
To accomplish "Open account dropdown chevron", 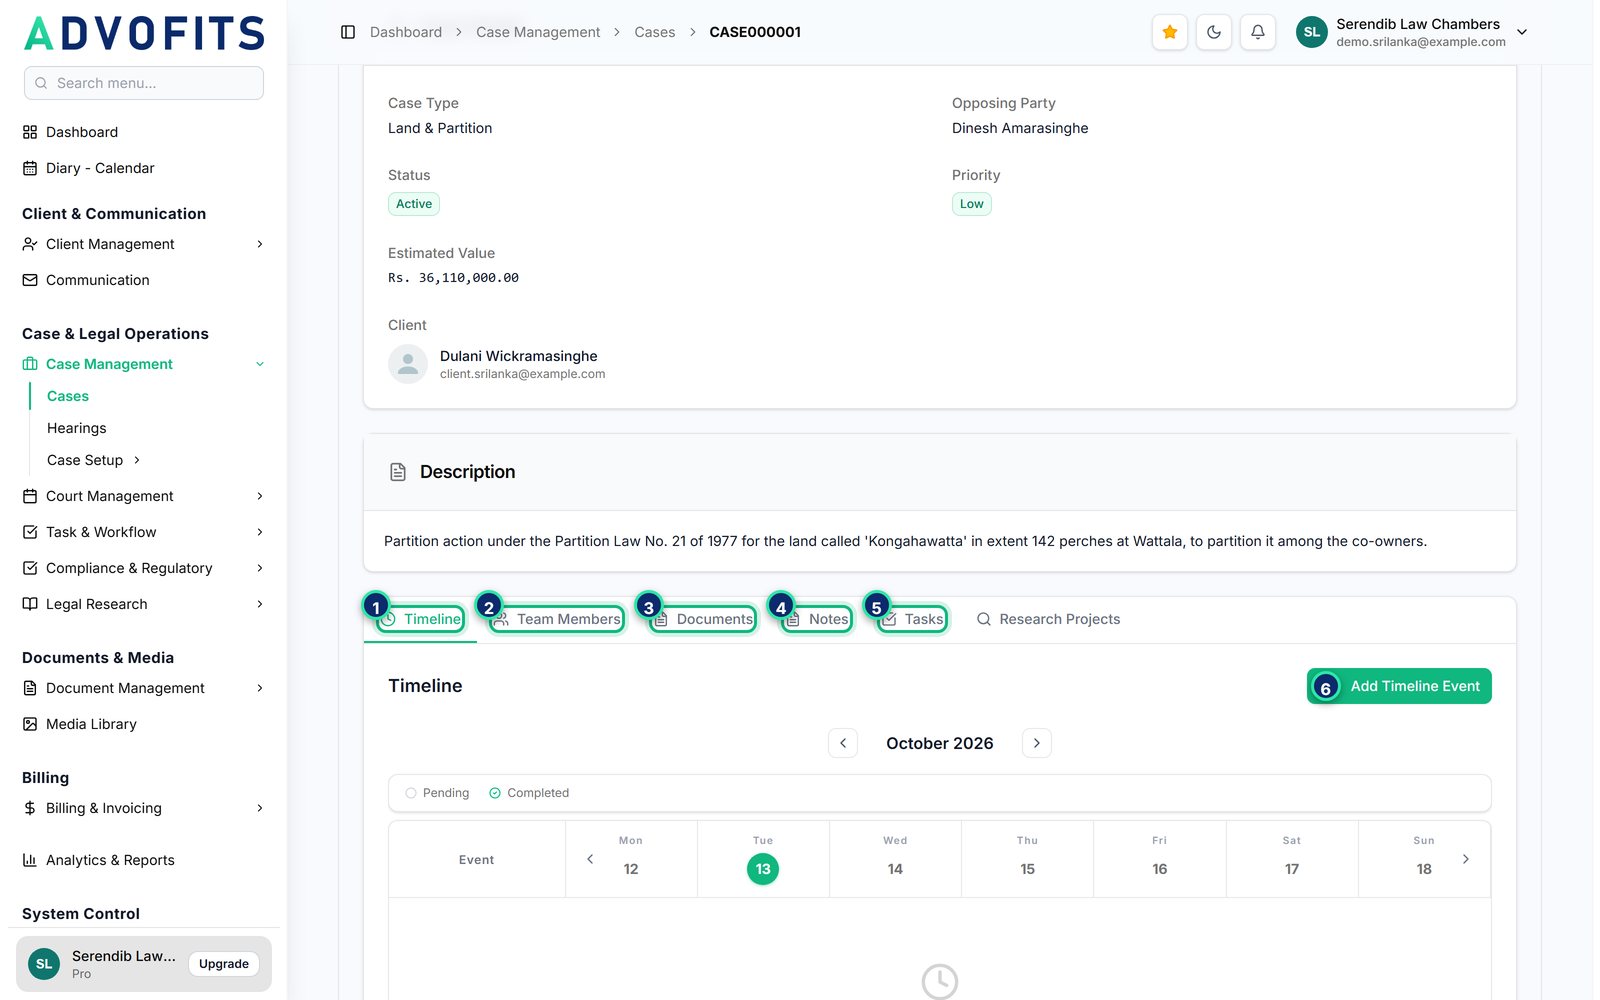I will click(1522, 32).
